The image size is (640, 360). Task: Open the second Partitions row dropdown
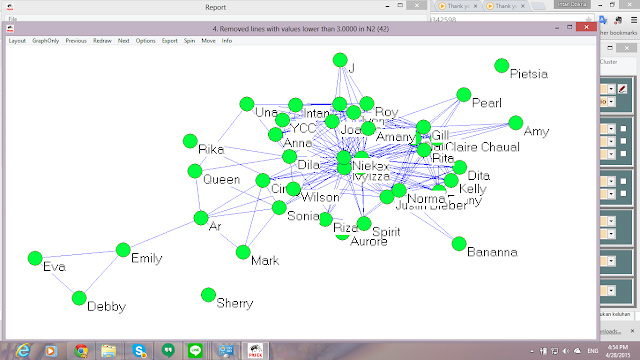611,141
